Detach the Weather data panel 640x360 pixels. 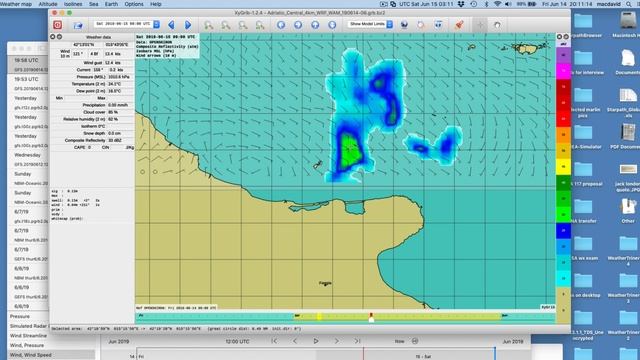tap(60, 37)
